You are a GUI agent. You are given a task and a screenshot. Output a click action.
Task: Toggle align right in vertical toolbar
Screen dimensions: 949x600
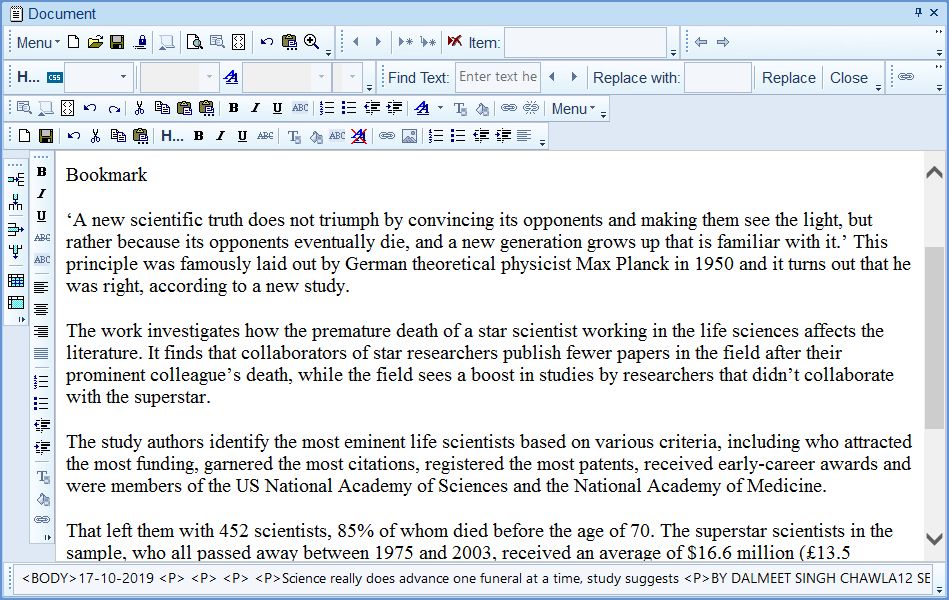pyautogui.click(x=41, y=332)
